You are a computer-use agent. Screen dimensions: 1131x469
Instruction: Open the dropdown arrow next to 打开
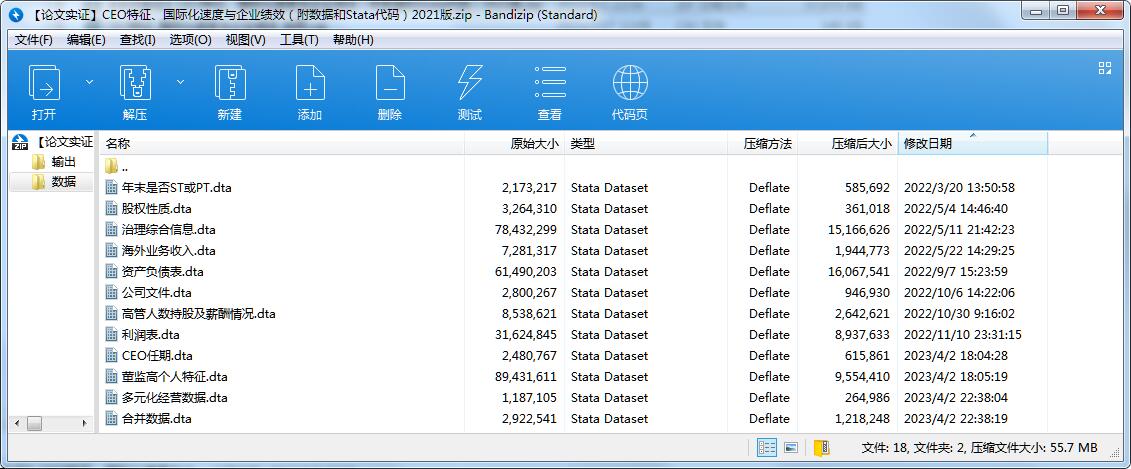[89, 82]
